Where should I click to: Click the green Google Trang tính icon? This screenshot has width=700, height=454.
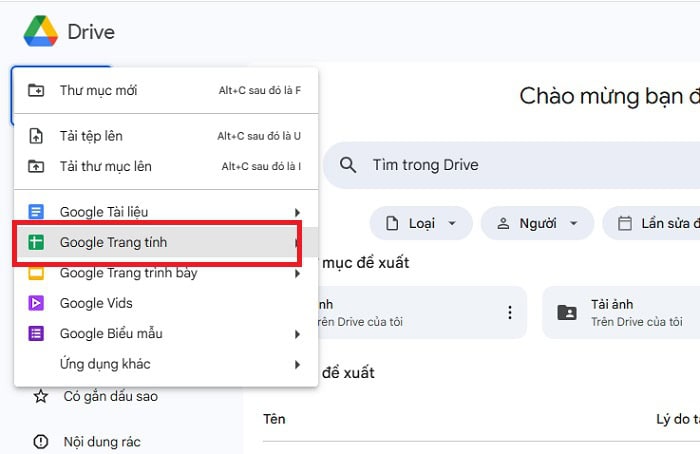tap(37, 243)
